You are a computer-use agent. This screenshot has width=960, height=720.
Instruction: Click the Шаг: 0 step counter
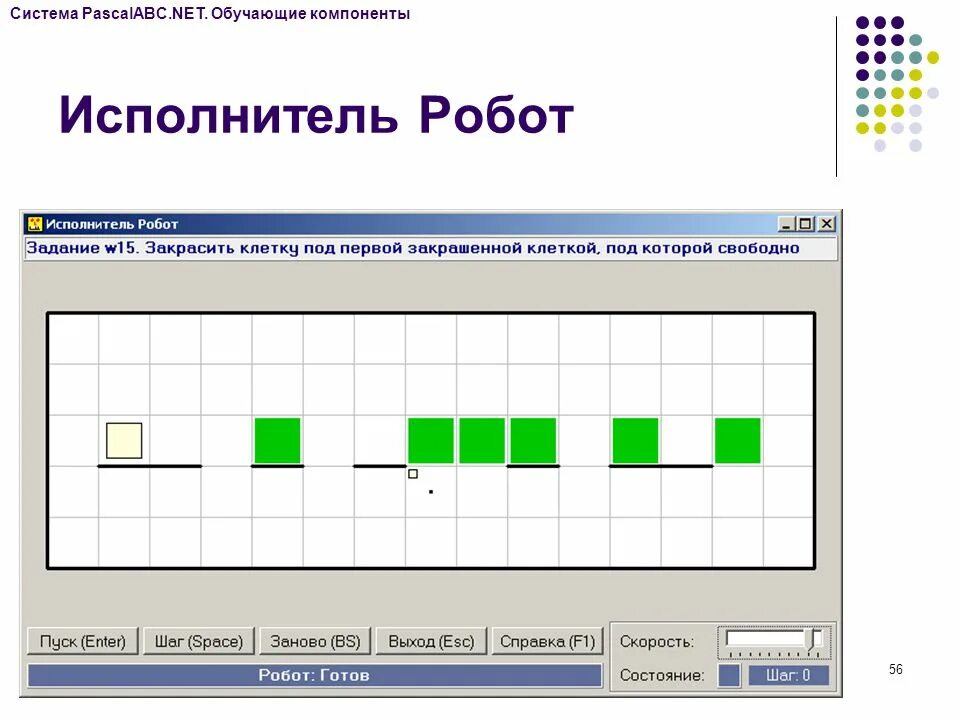tap(789, 675)
